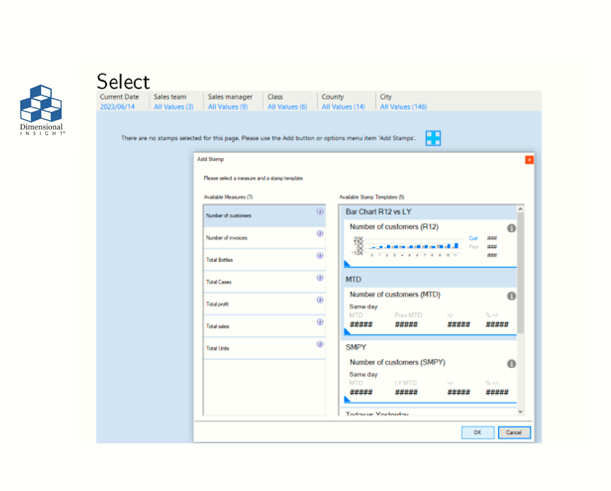Click info icon beside Total Bottles
611x491 pixels.
point(320,256)
